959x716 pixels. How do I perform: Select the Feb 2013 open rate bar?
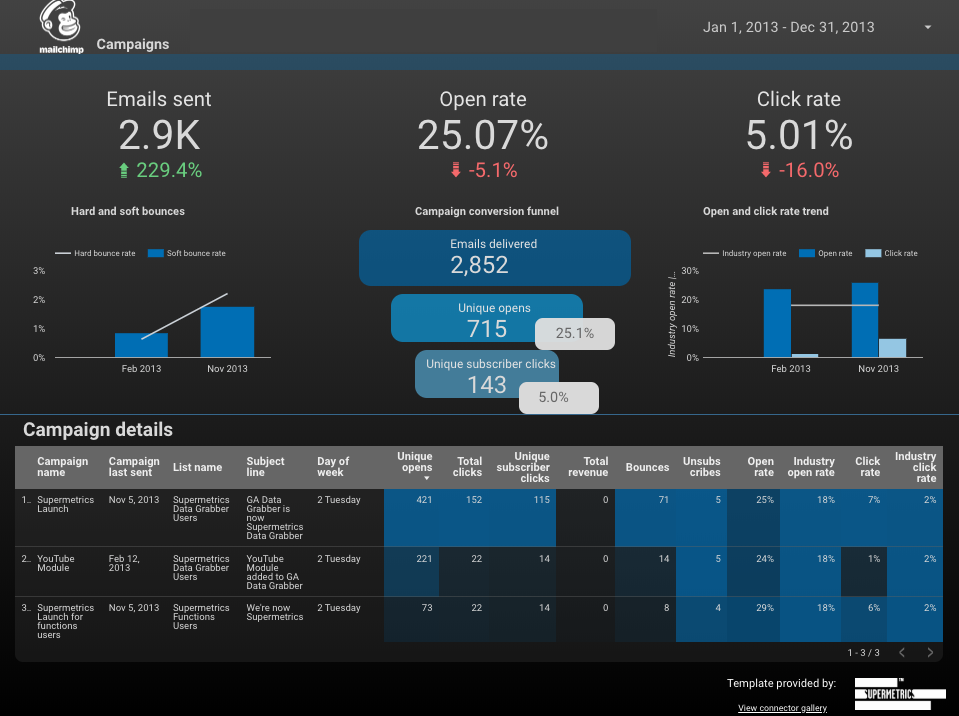[x=777, y=323]
